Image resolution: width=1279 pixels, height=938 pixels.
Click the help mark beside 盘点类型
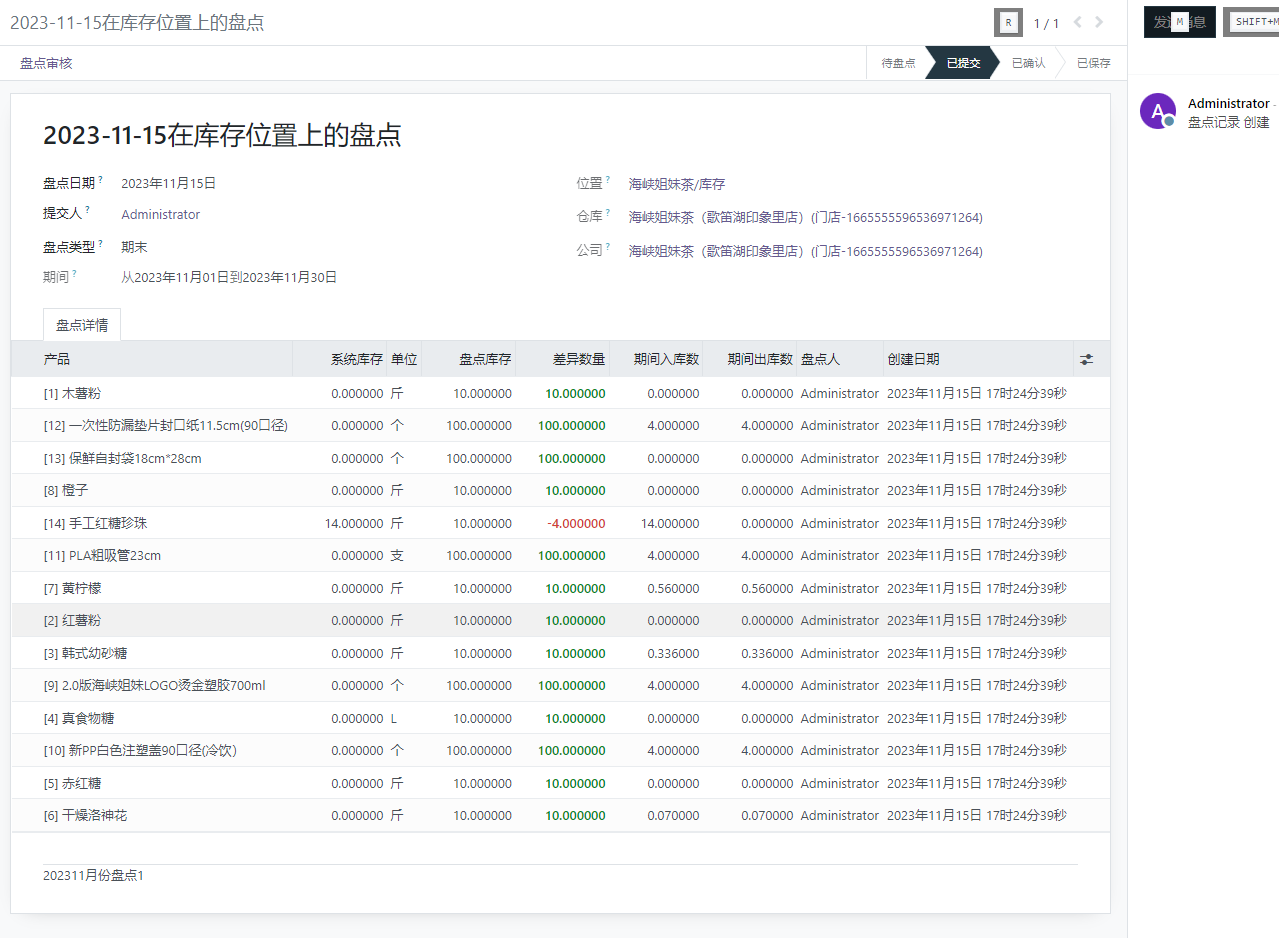click(x=101, y=243)
